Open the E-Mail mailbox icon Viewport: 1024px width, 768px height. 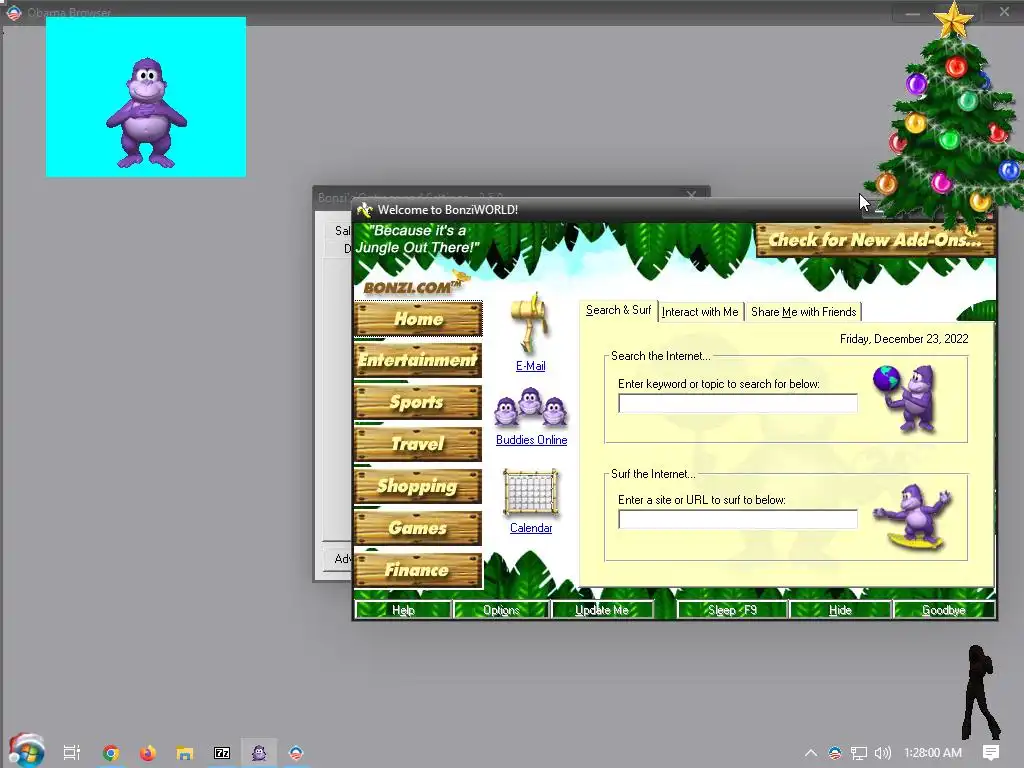pyautogui.click(x=530, y=323)
